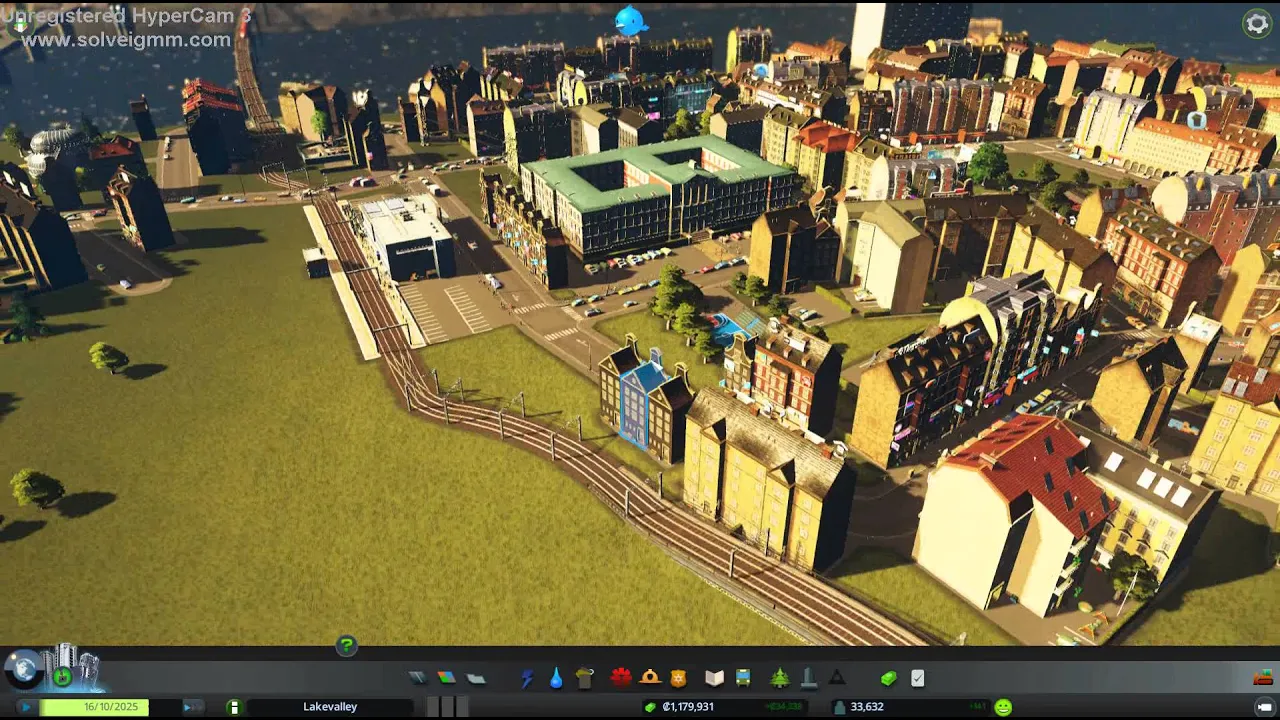Screen dimensions: 1280x720
Task: Click the Lakevalley city name field
Action: click(x=329, y=707)
